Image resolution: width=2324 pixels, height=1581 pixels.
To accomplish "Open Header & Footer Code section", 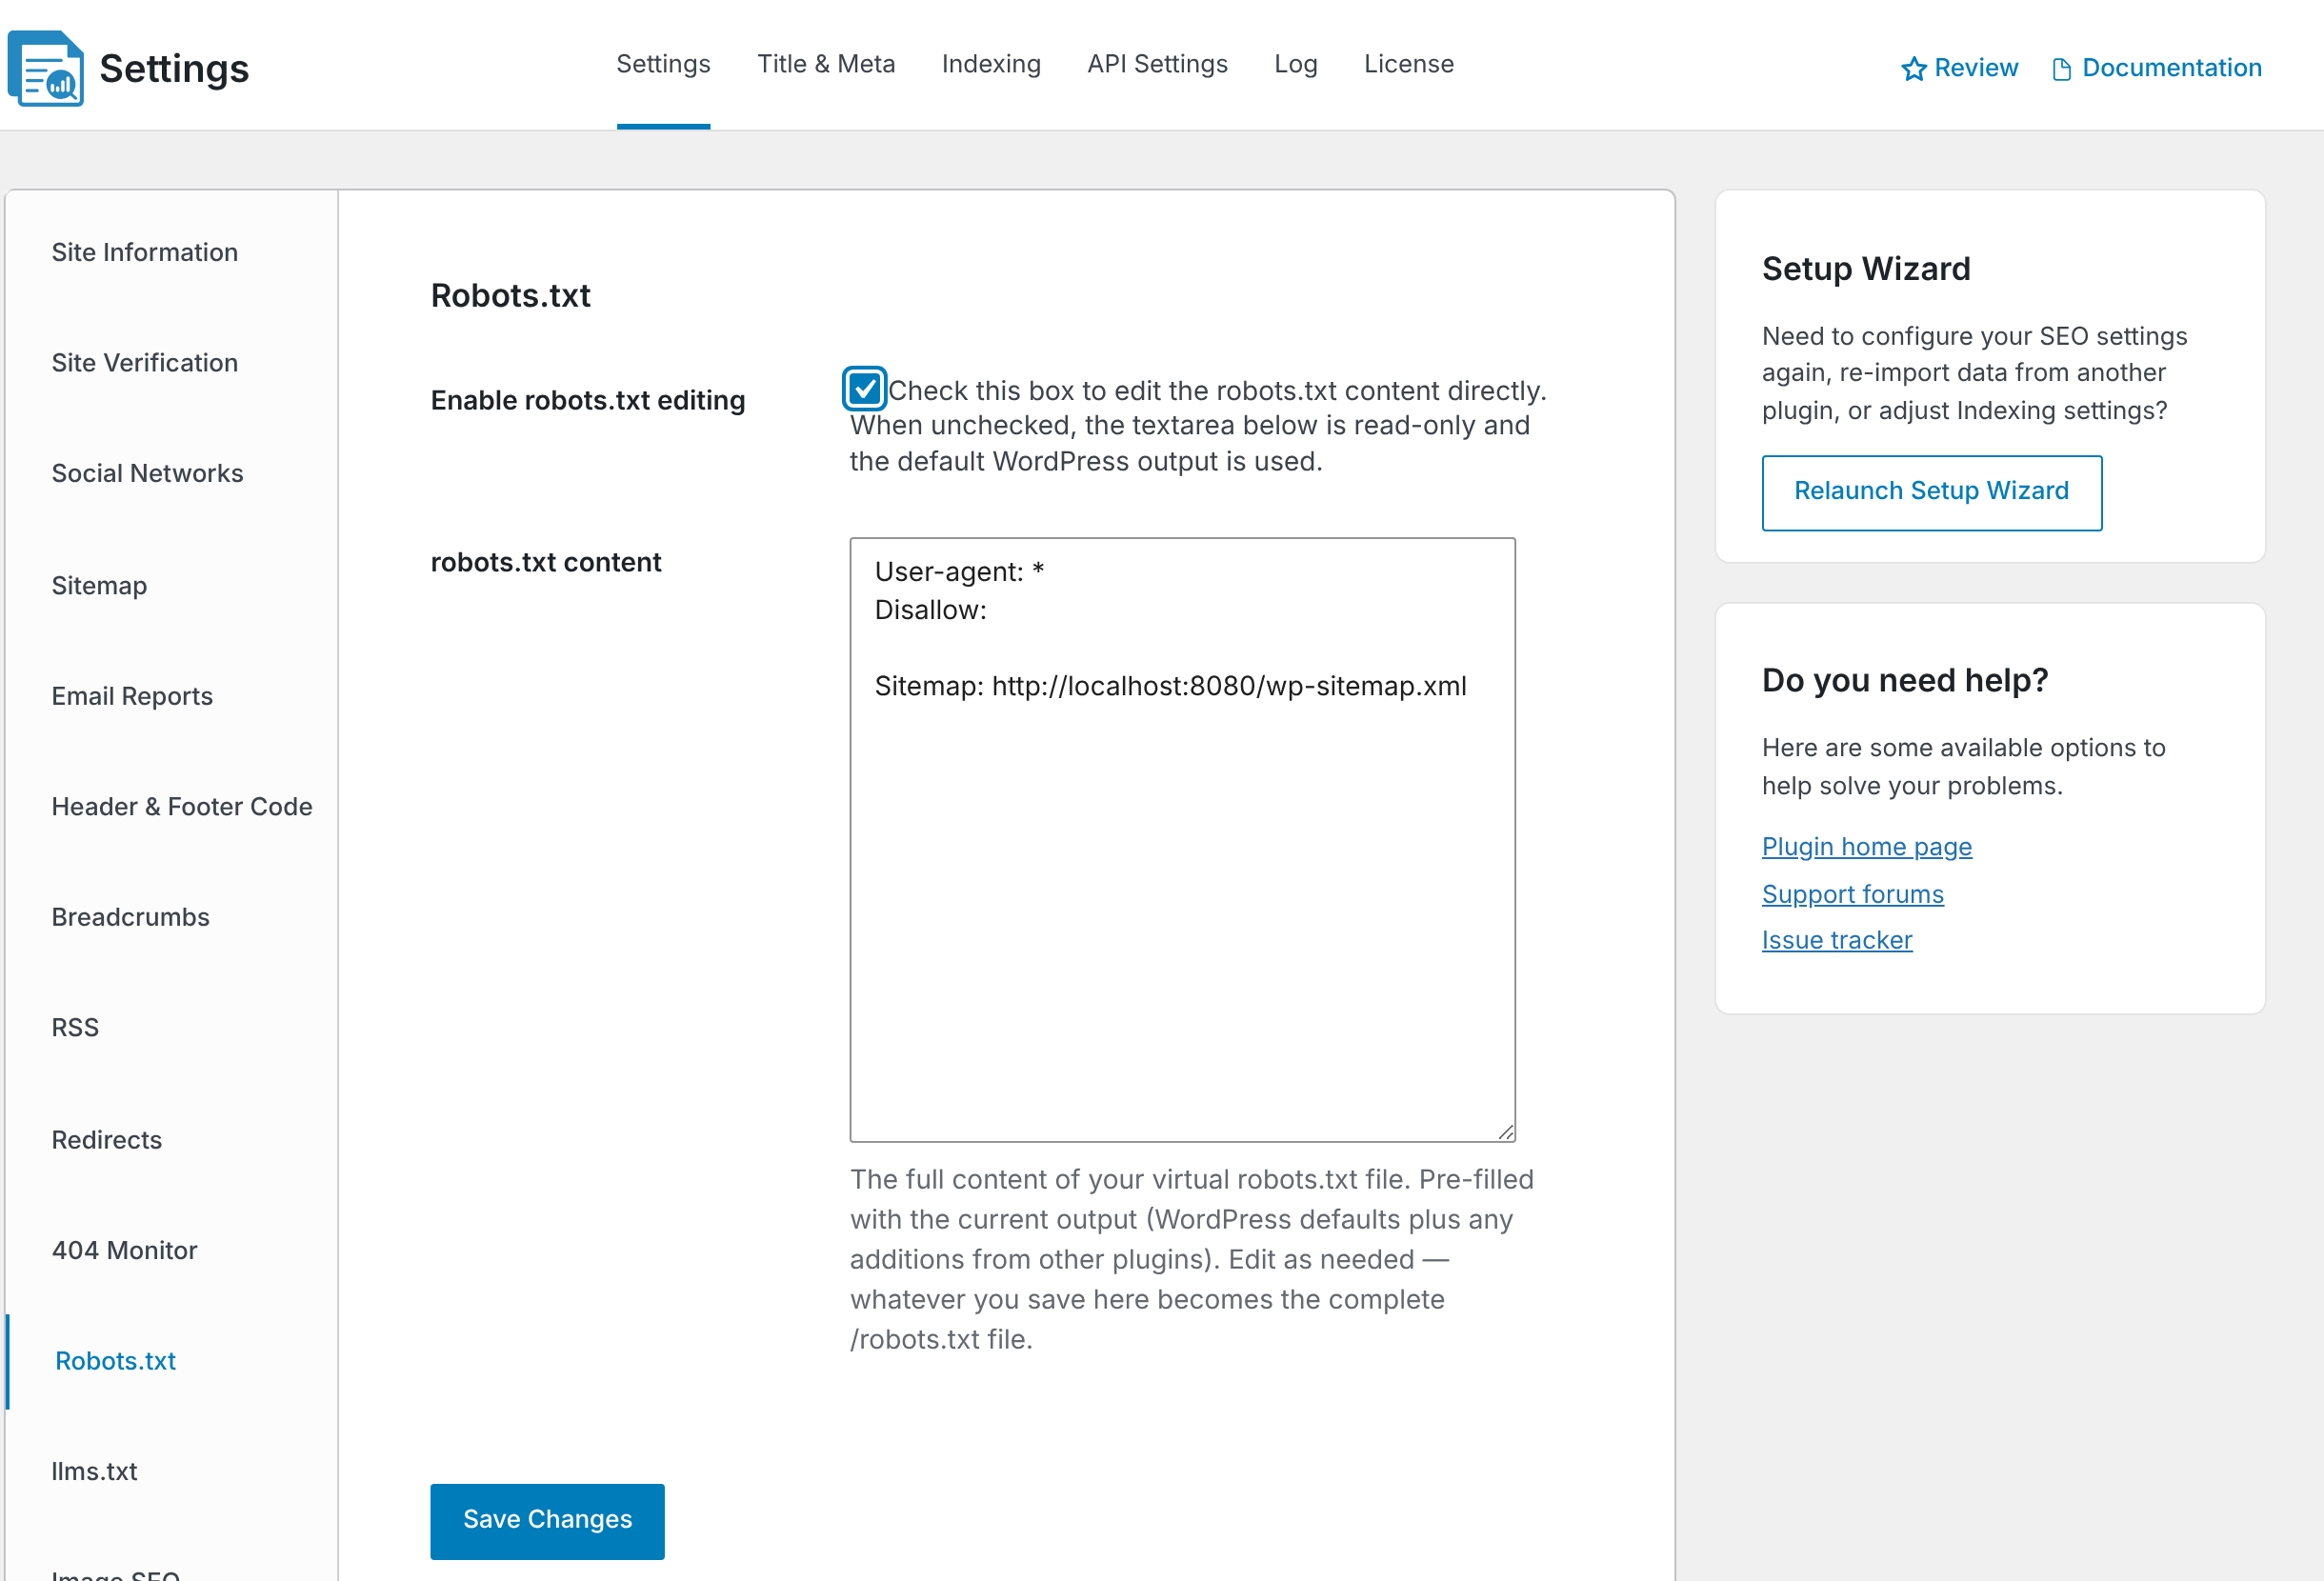I will [182, 807].
